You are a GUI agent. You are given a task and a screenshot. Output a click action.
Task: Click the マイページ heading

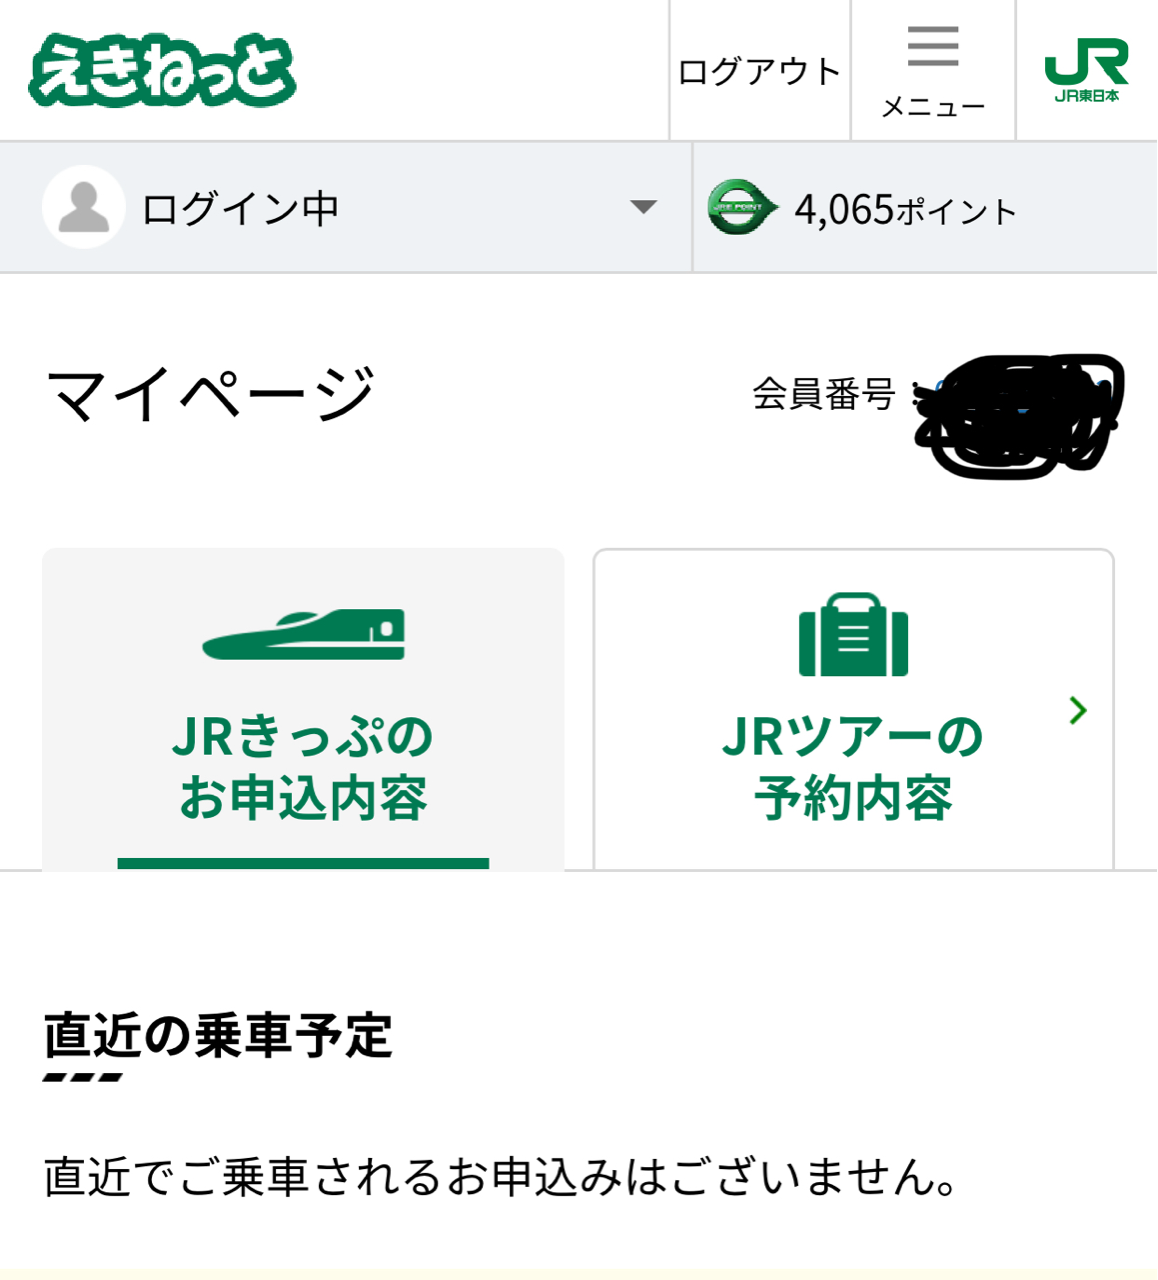210,394
